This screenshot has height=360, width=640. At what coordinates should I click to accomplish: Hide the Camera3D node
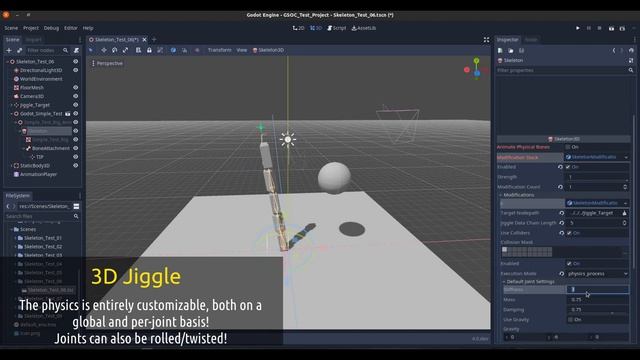pyautogui.click(x=76, y=96)
